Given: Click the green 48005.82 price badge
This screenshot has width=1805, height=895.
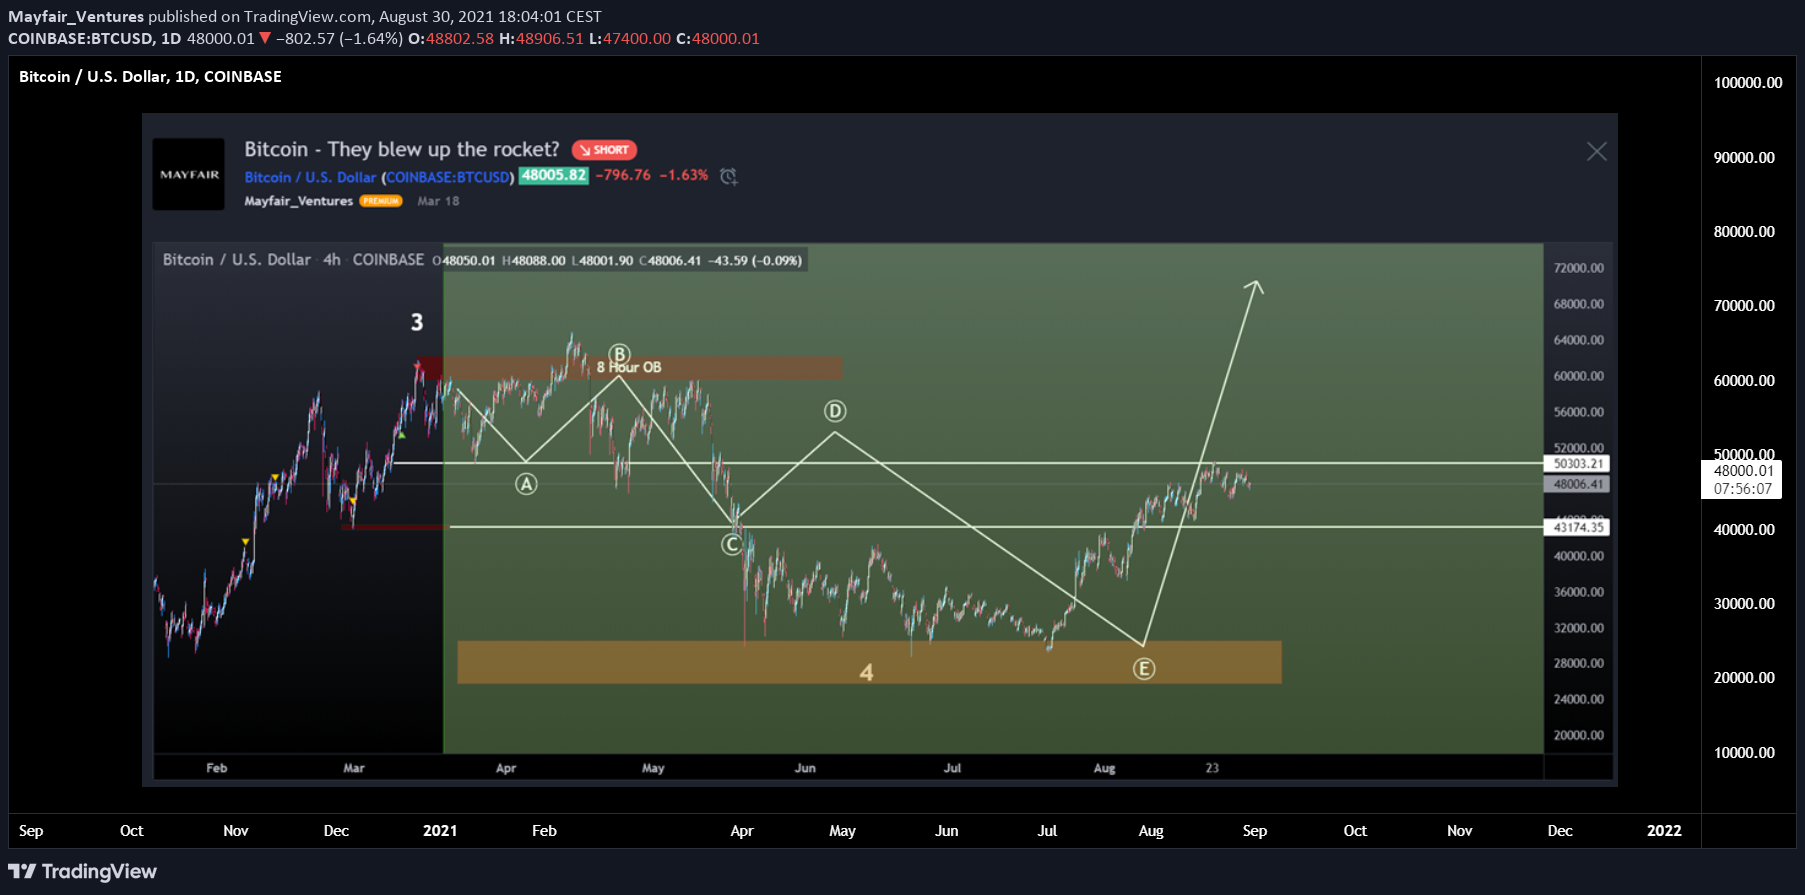Looking at the screenshot, I should 553,175.
